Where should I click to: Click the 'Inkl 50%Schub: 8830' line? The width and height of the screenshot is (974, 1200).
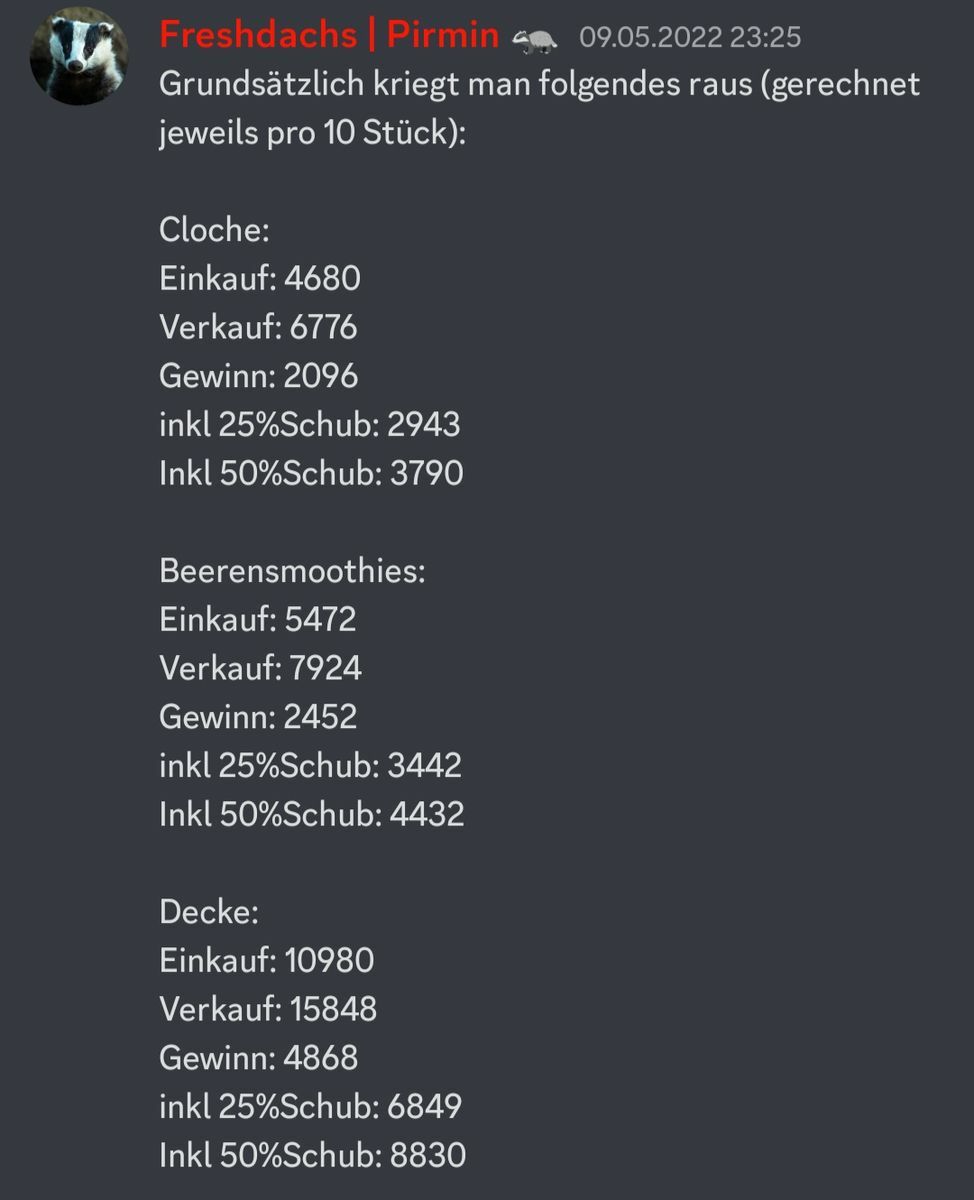[x=312, y=1156]
